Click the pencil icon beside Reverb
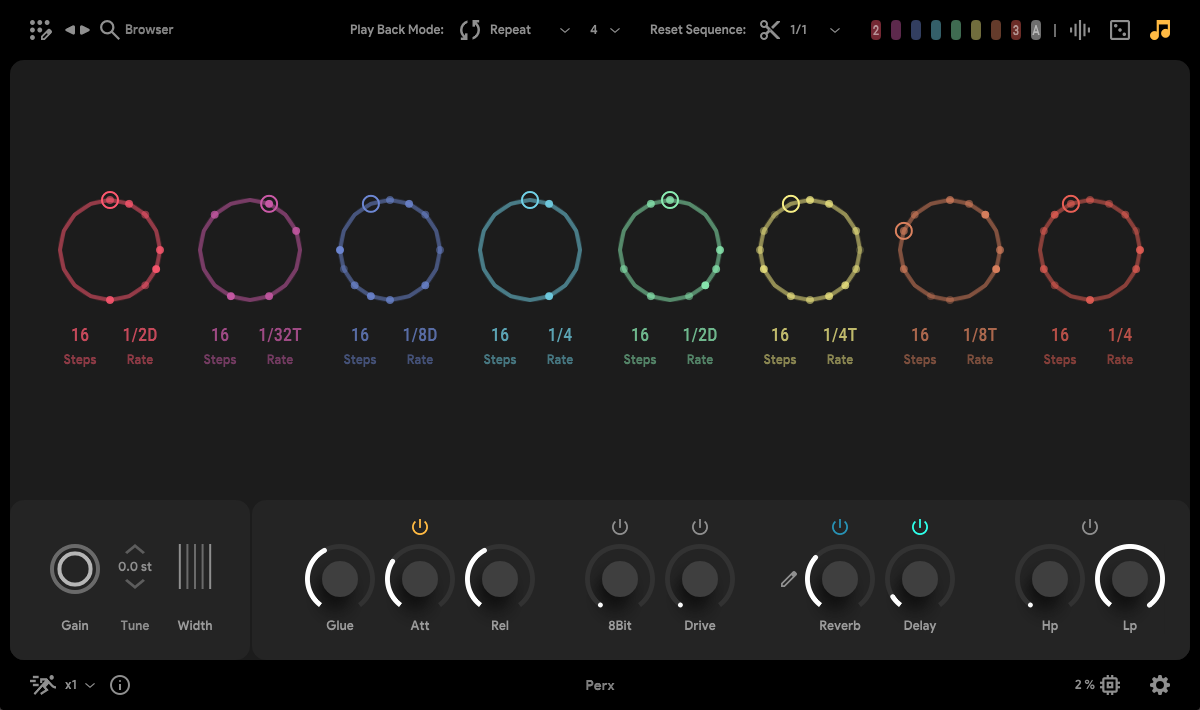This screenshot has width=1200, height=710. tap(789, 579)
